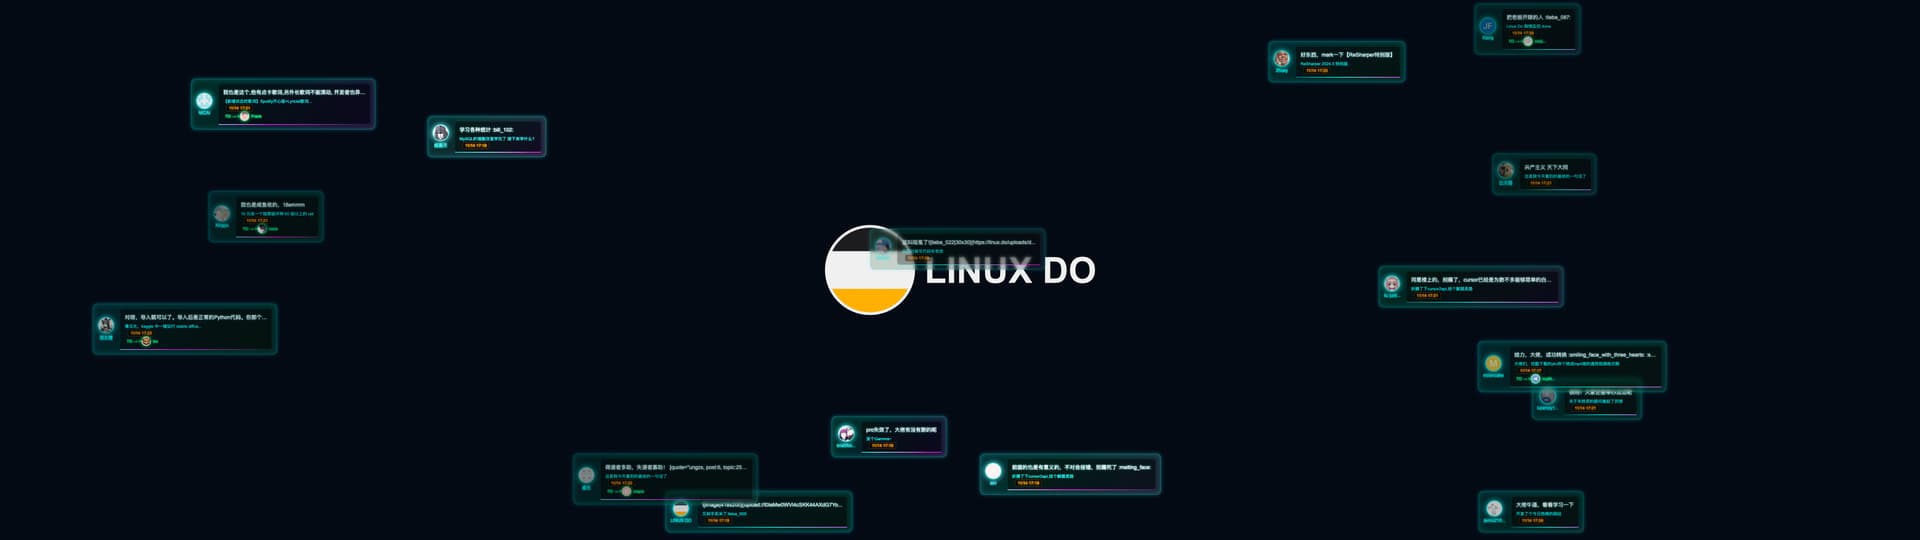1920x540 pixels.
Task: Click the white avatar on the melting_face card
Action: click(x=993, y=470)
